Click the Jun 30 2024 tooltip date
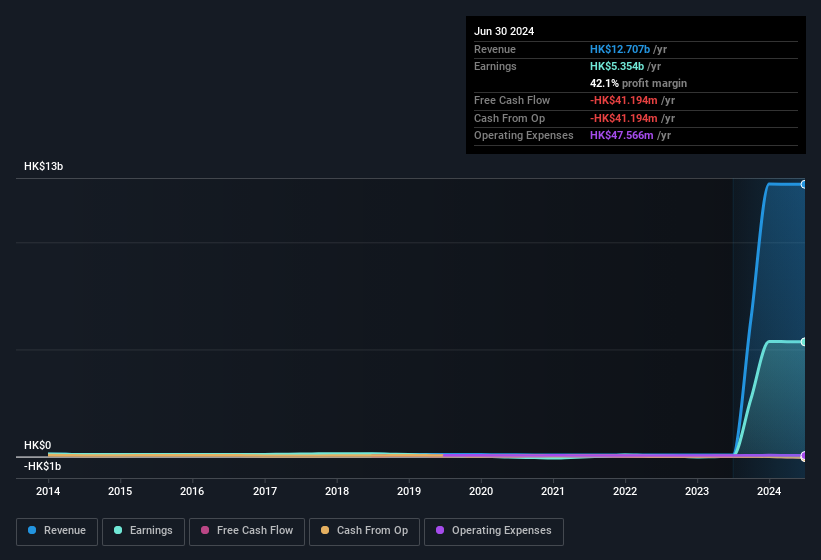This screenshot has height=560, width=821. pyautogui.click(x=504, y=31)
